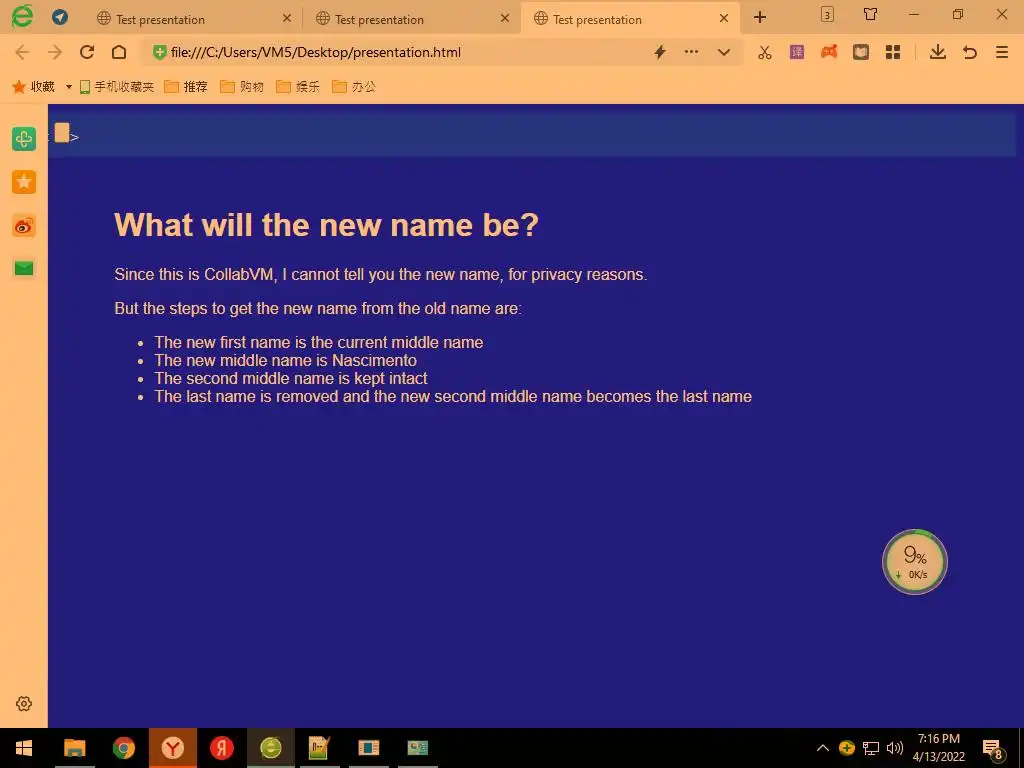Open the 办公 bookmarks folder
The image size is (1024, 768).
354,87
